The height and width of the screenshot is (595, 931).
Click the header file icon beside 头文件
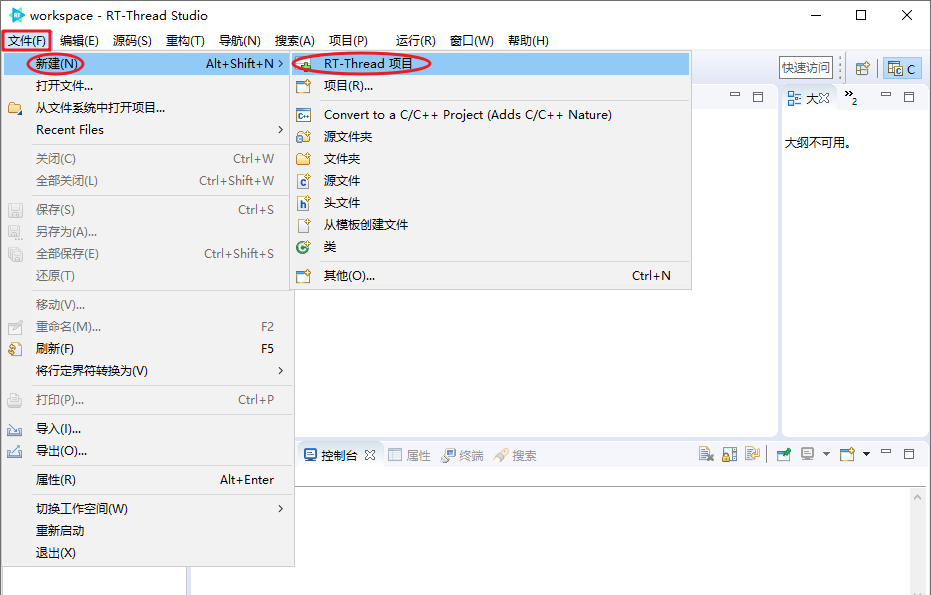coord(304,203)
